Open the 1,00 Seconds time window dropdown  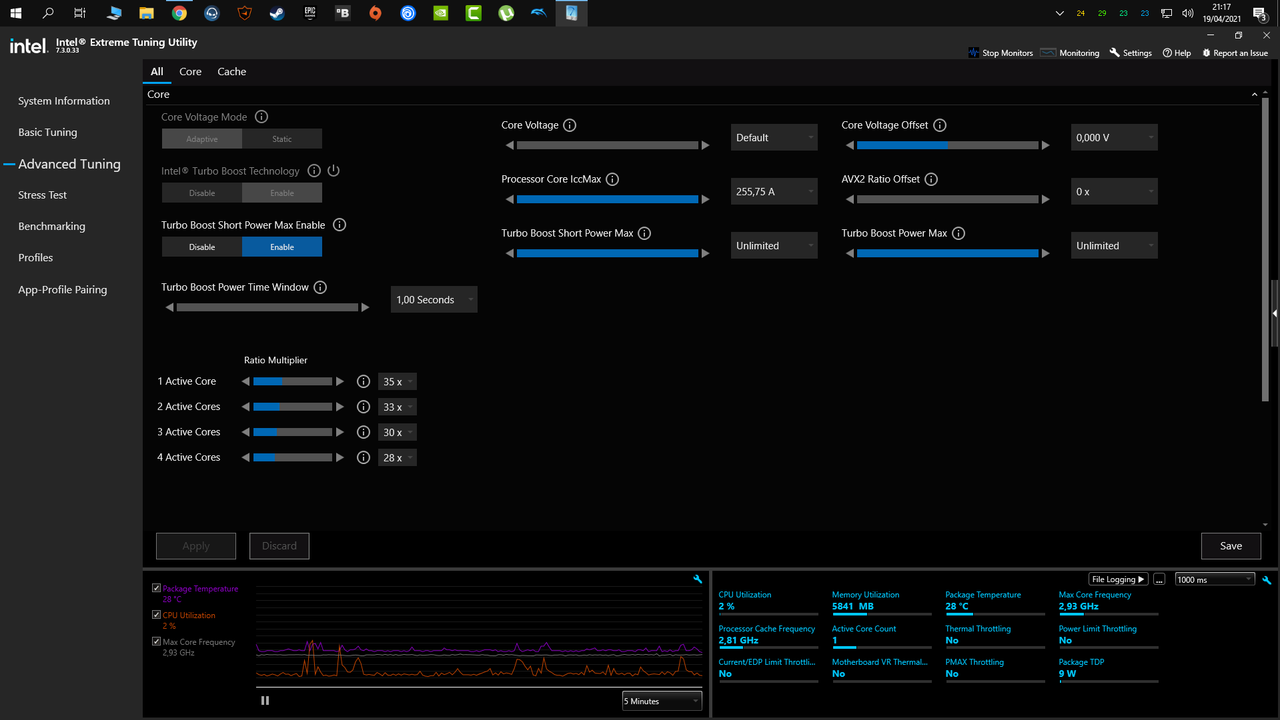[x=434, y=300]
